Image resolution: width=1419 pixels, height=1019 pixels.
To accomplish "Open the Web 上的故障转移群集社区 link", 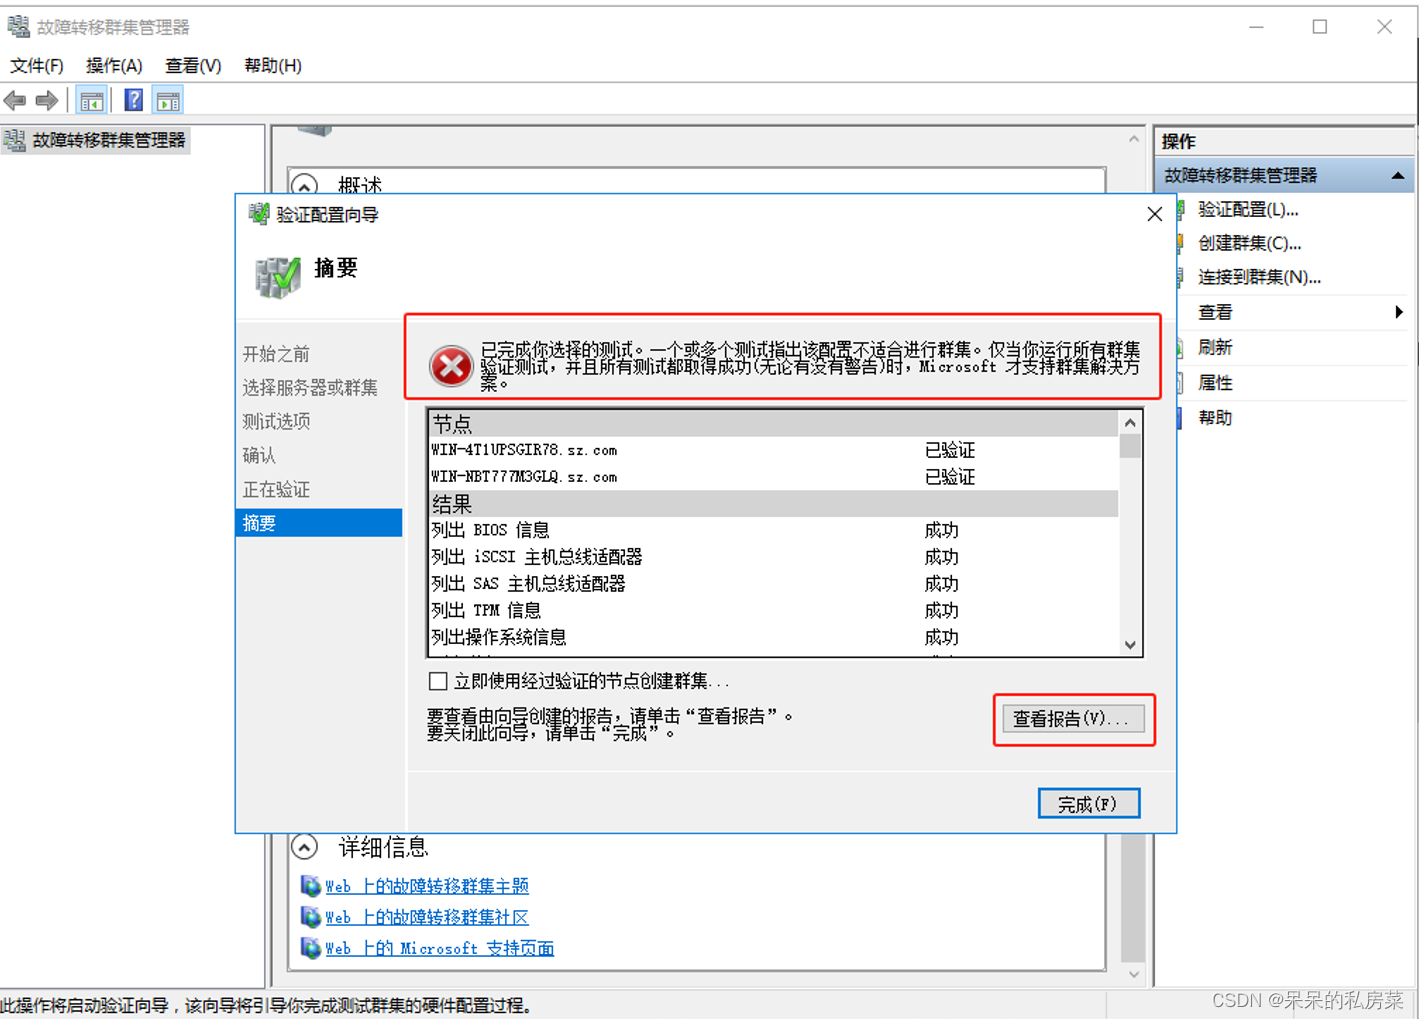I will (427, 917).
